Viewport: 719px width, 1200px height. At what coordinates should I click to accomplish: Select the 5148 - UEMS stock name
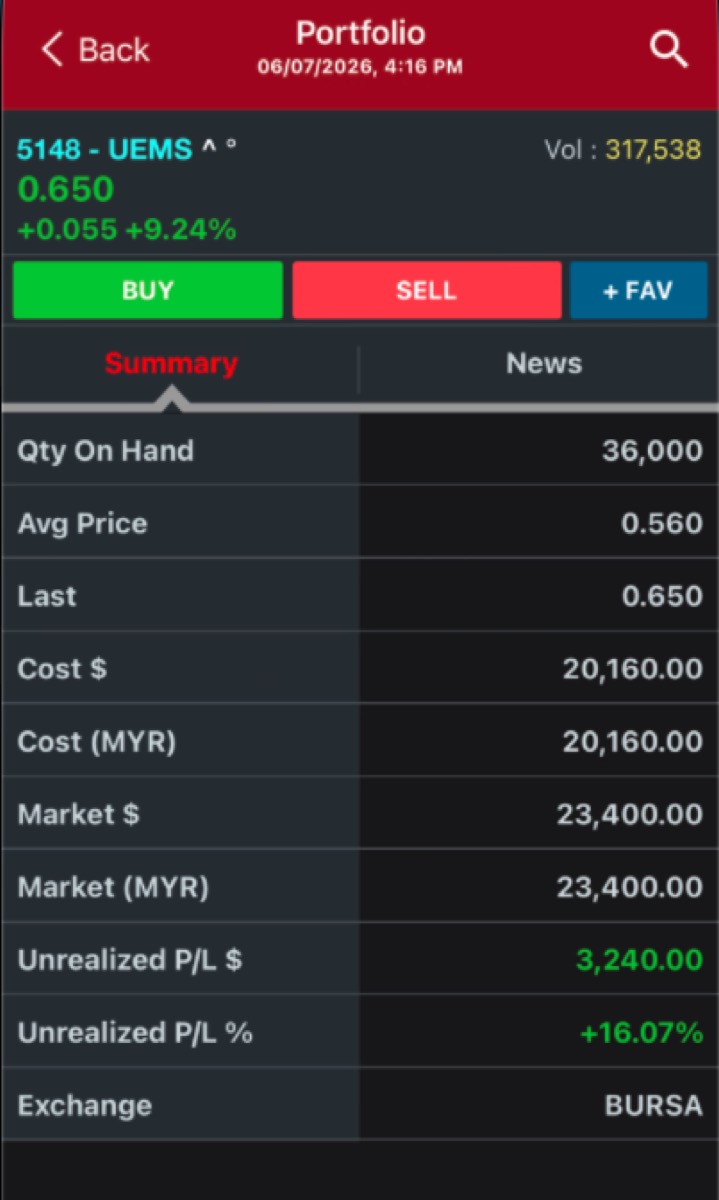pyautogui.click(x=104, y=150)
